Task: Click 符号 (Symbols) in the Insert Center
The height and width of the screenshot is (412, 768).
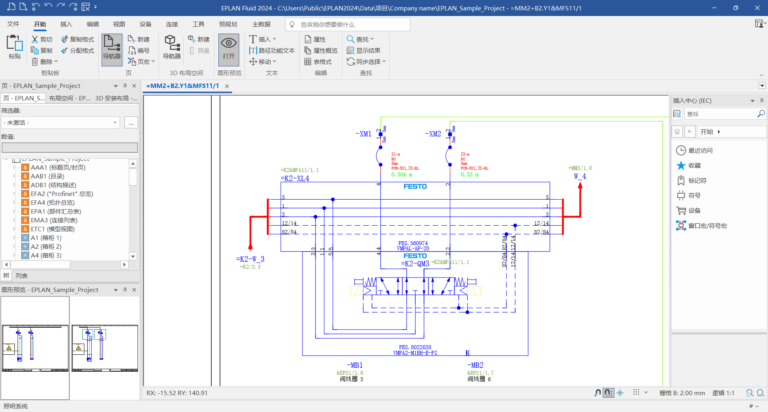Action: pos(689,195)
